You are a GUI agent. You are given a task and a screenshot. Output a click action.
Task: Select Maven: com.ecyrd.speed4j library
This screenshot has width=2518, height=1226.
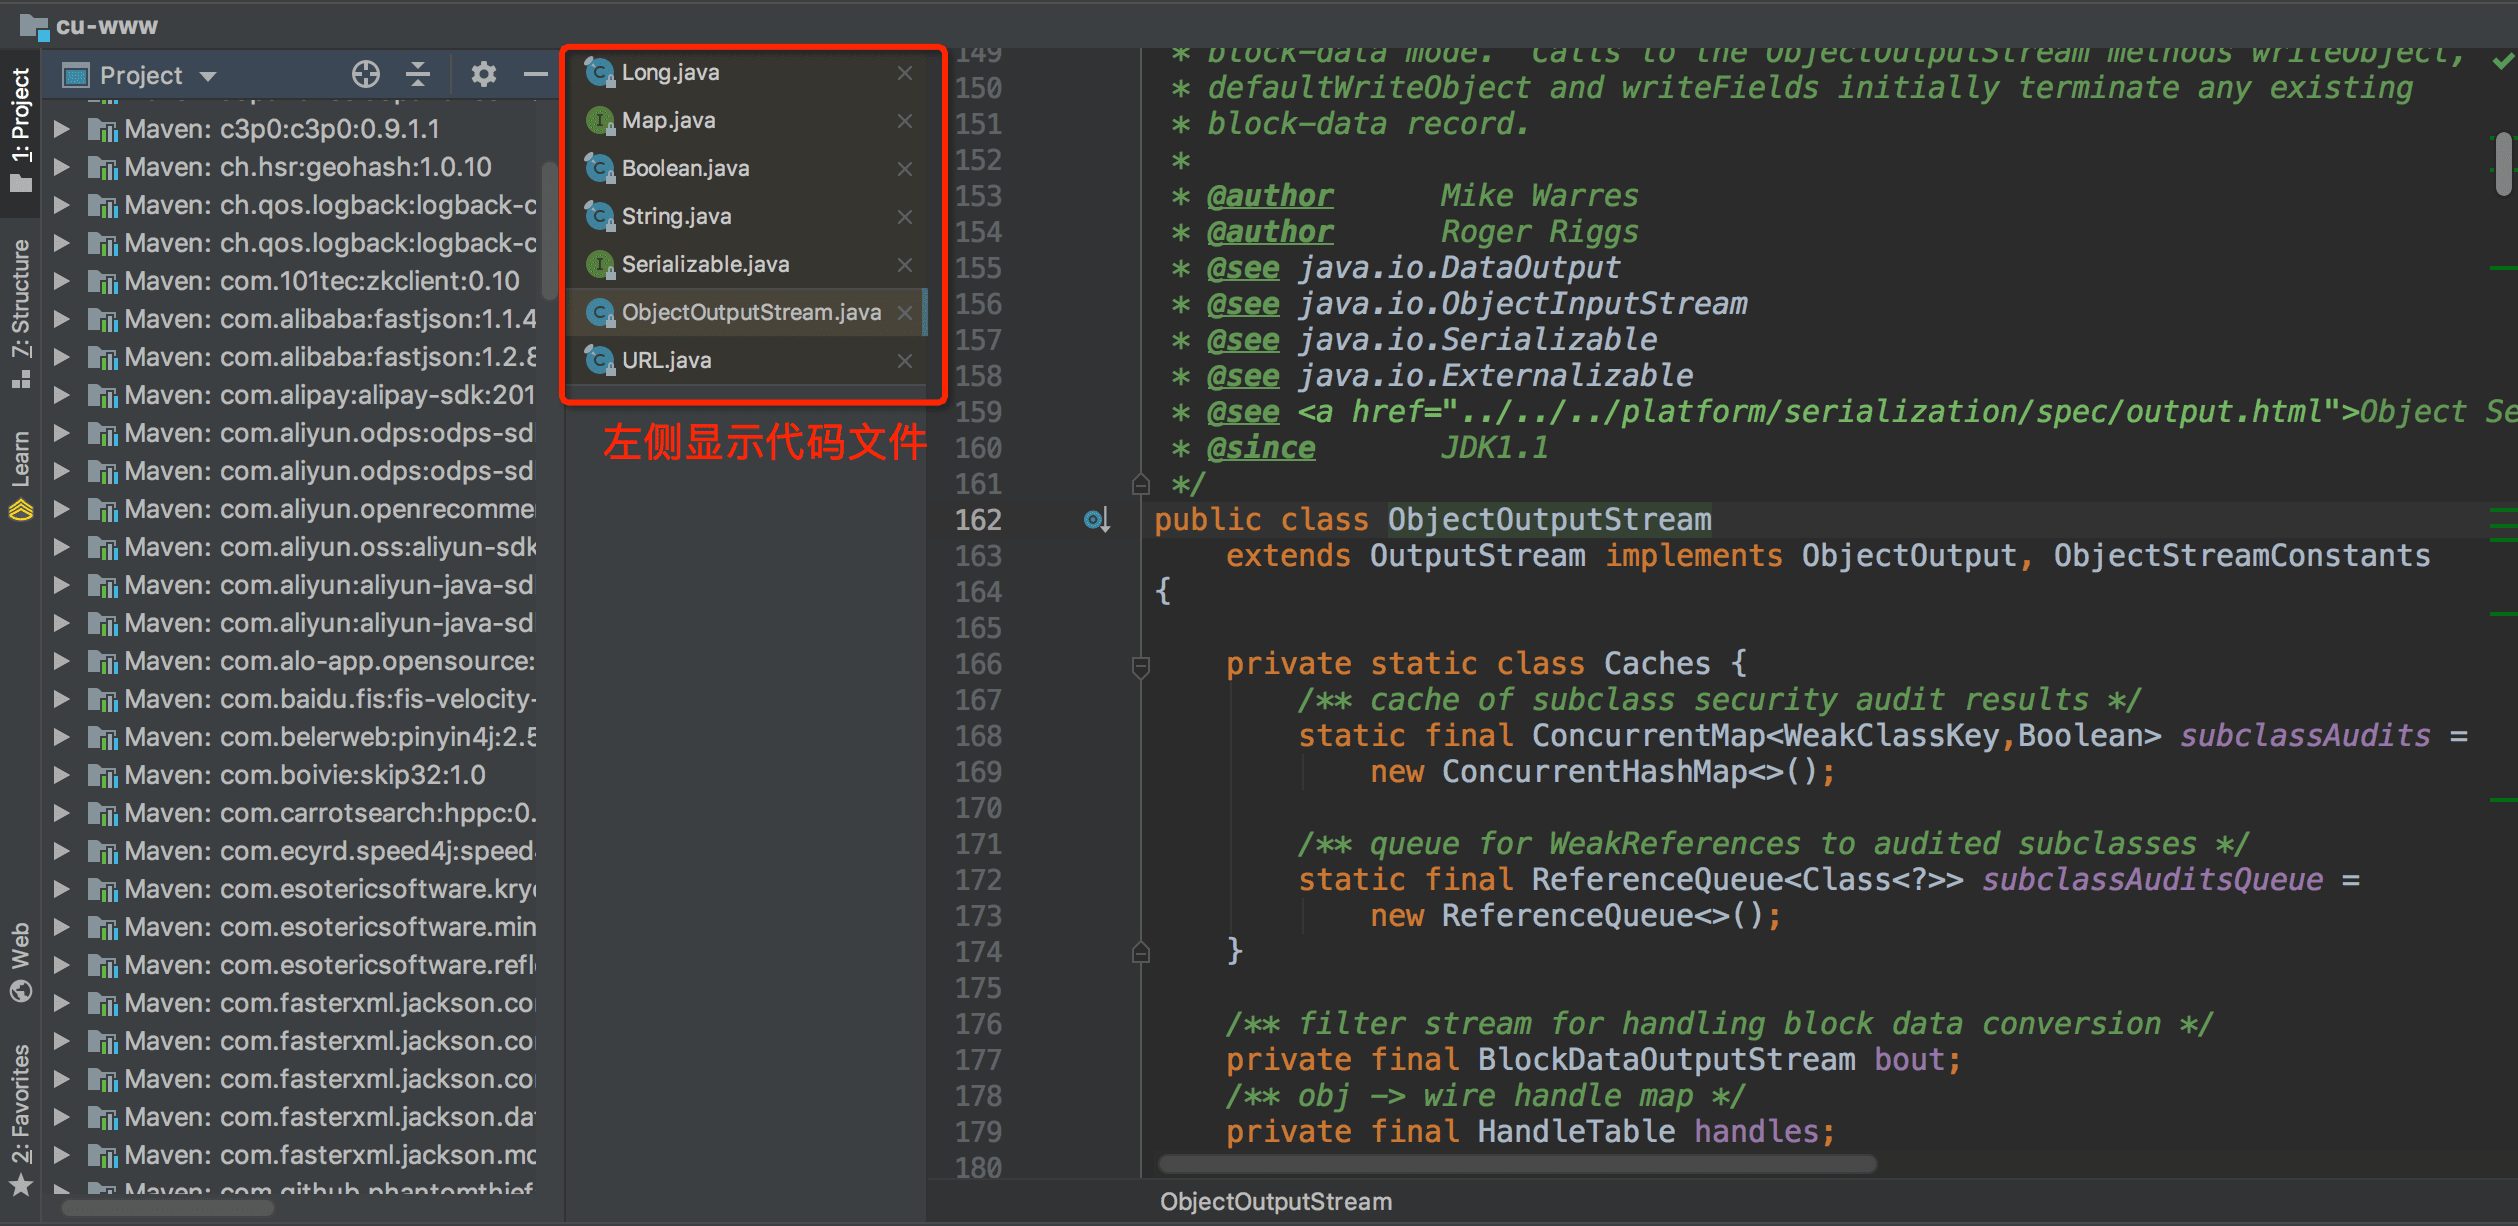coord(330,850)
